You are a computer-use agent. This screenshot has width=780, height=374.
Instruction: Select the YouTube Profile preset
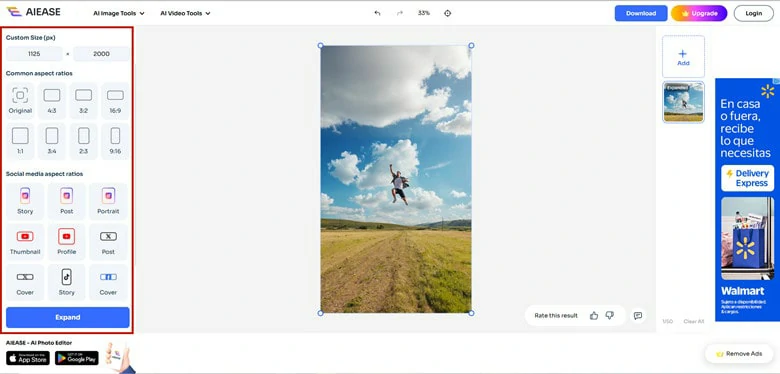coord(67,242)
